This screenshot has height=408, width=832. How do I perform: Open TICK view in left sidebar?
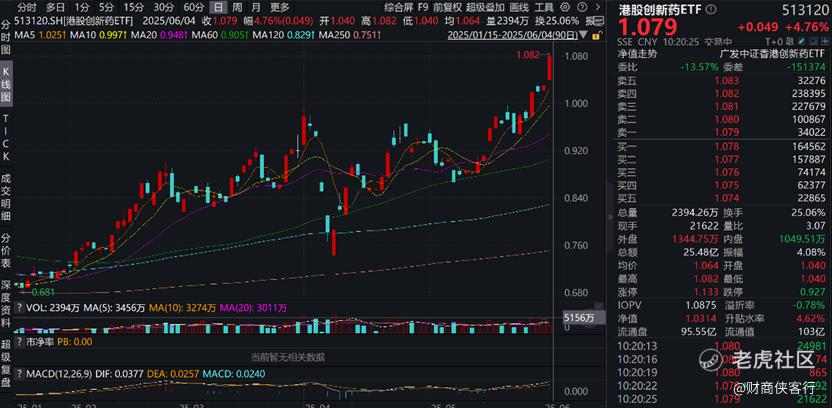pos(6,138)
